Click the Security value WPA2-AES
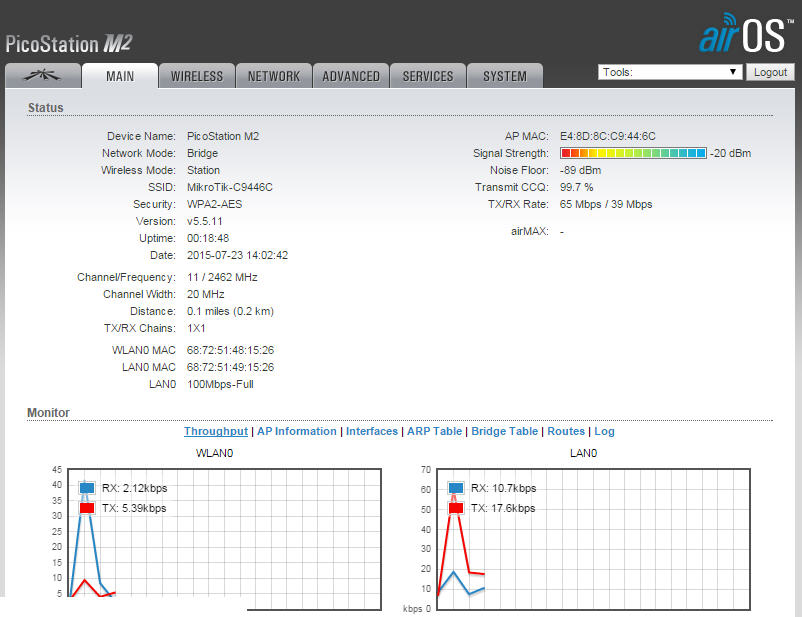802x617 pixels. click(x=214, y=204)
